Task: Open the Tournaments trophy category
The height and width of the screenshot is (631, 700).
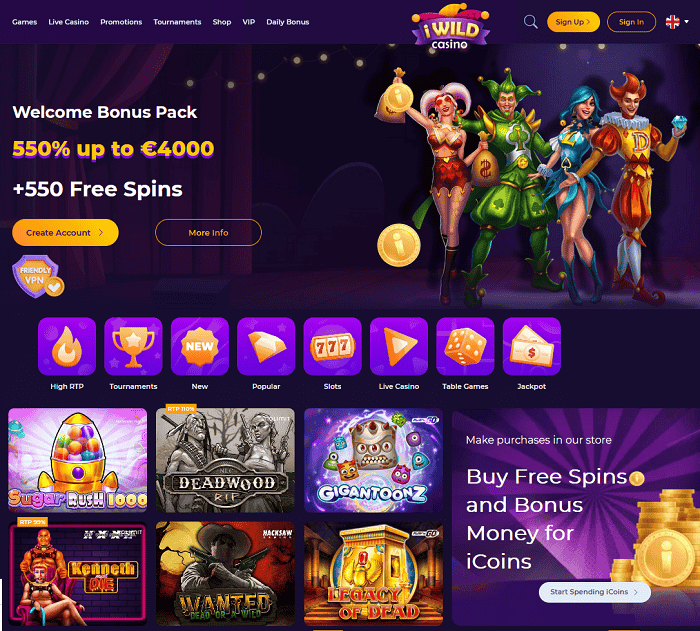Action: tap(133, 346)
